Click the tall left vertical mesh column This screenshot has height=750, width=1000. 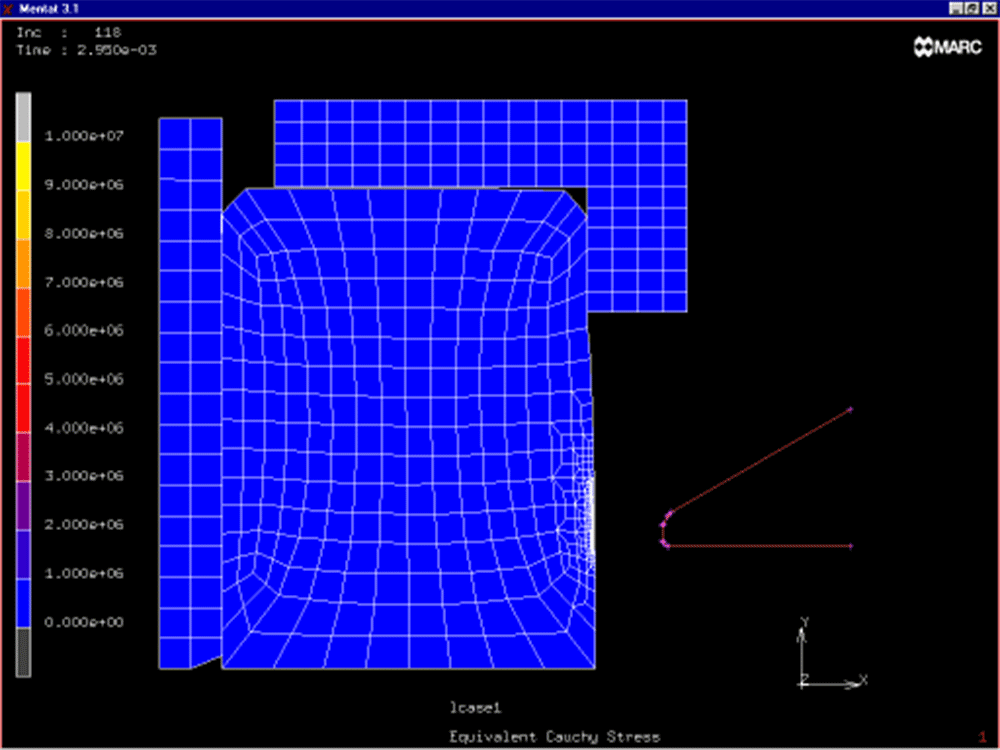click(190, 392)
